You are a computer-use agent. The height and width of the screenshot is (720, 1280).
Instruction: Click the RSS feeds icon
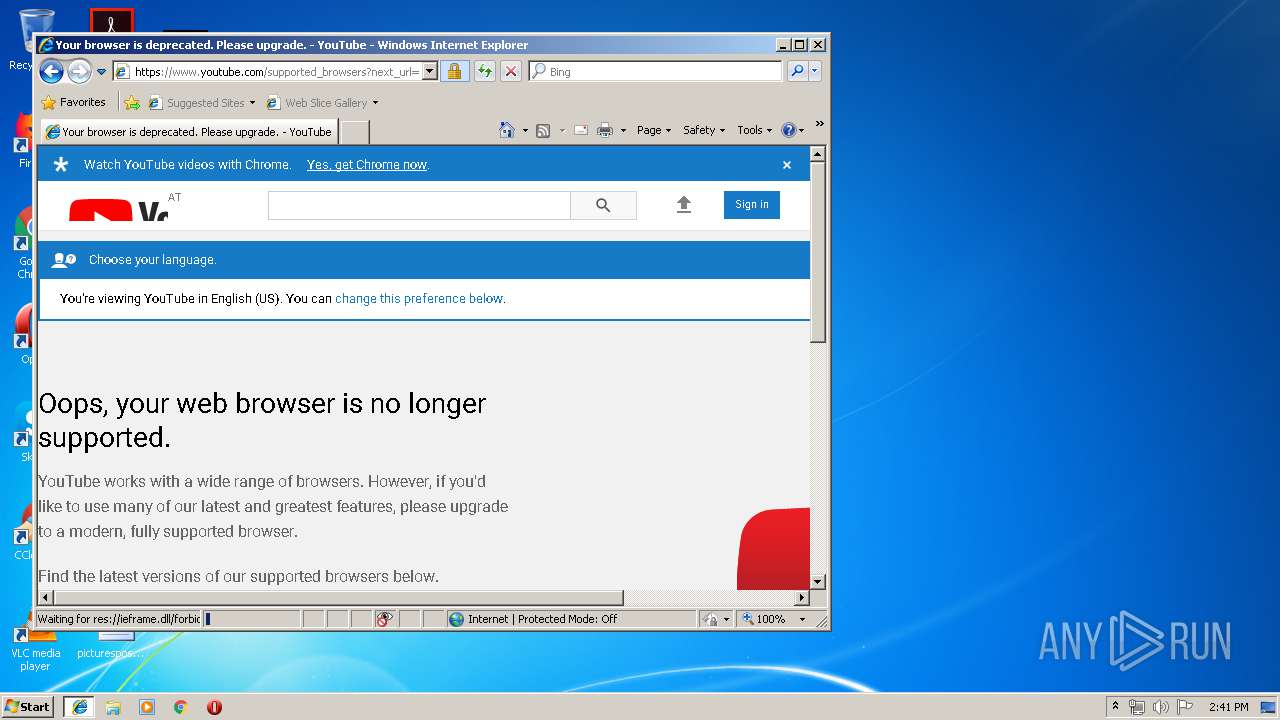click(543, 130)
